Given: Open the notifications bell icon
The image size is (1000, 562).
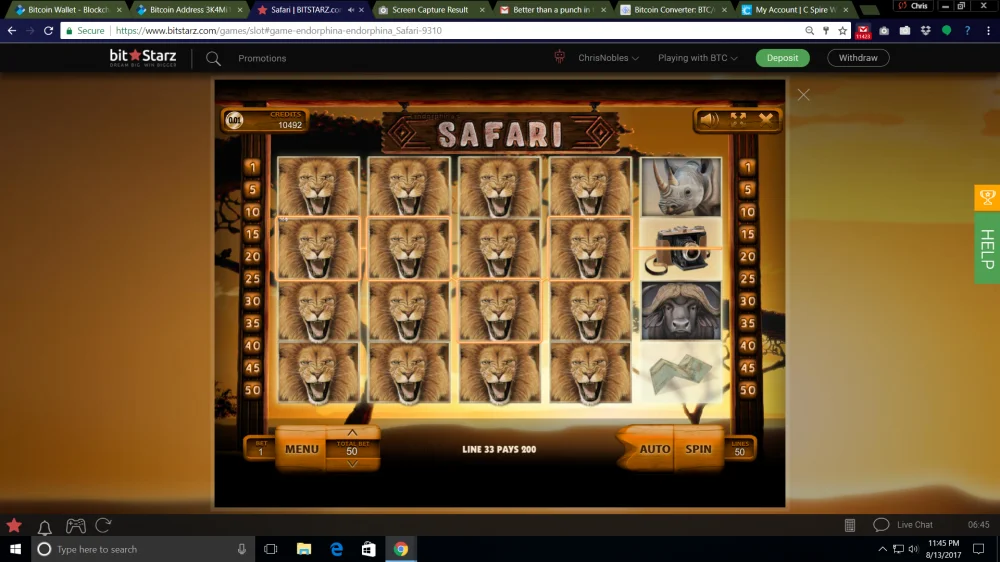Looking at the screenshot, I should [x=45, y=526].
